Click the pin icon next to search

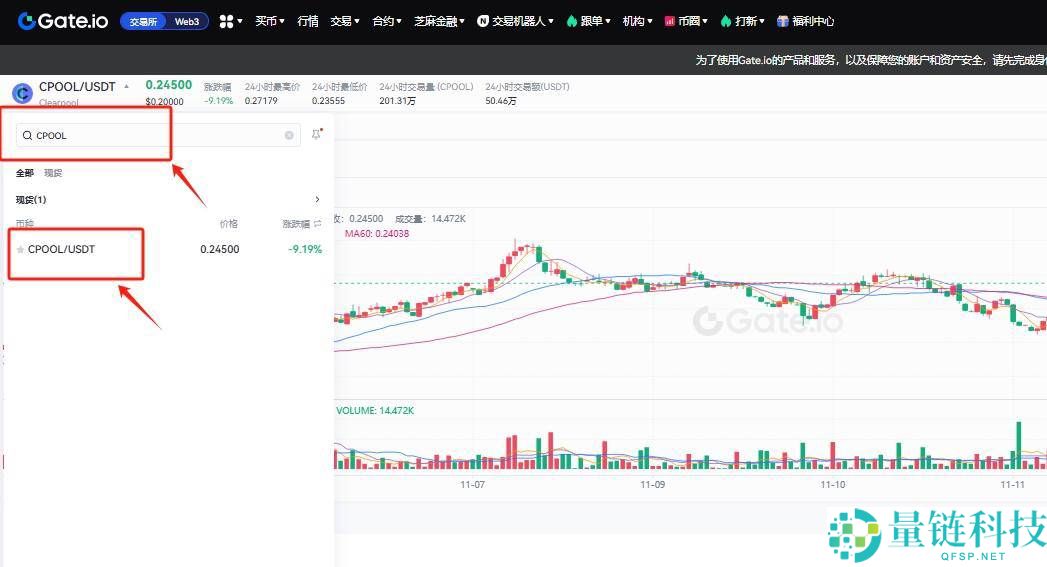pos(317,134)
